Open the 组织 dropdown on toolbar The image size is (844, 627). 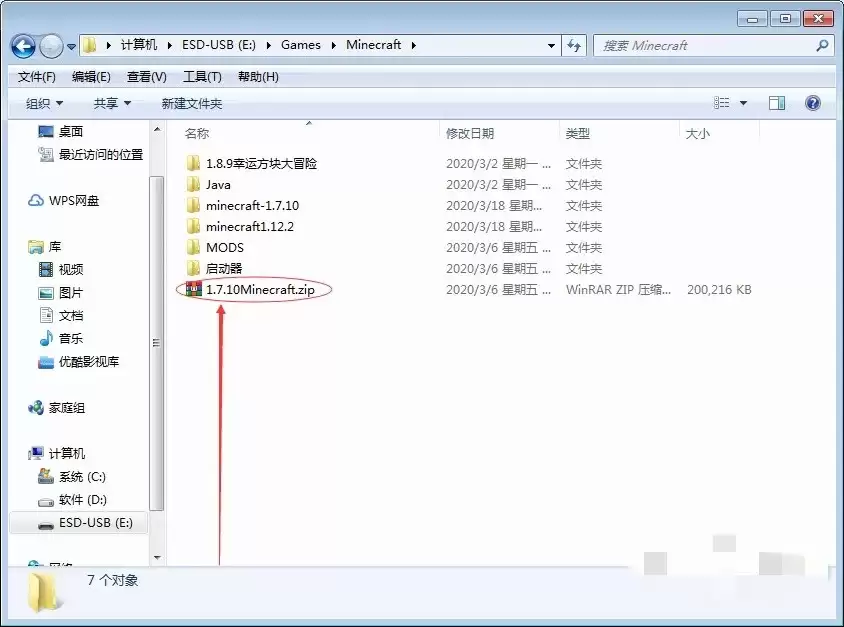pyautogui.click(x=44, y=103)
